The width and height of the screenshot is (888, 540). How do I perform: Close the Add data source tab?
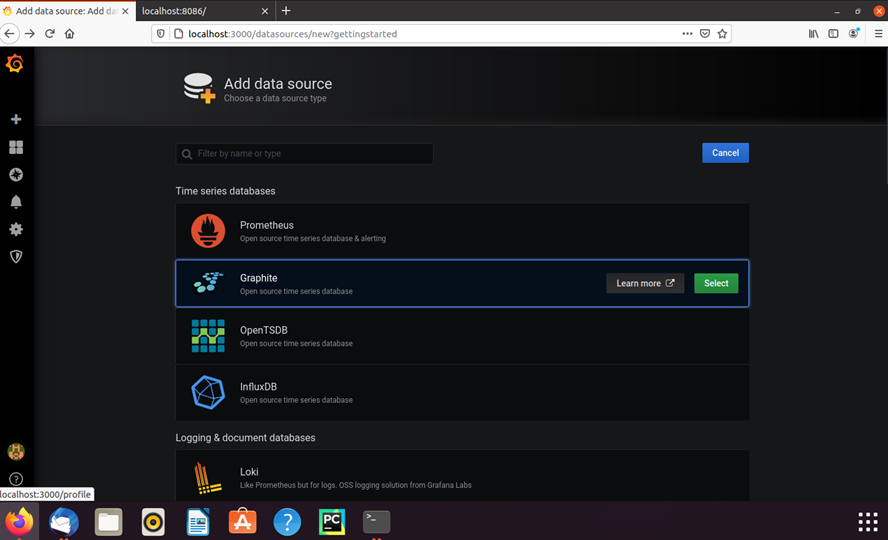125,11
